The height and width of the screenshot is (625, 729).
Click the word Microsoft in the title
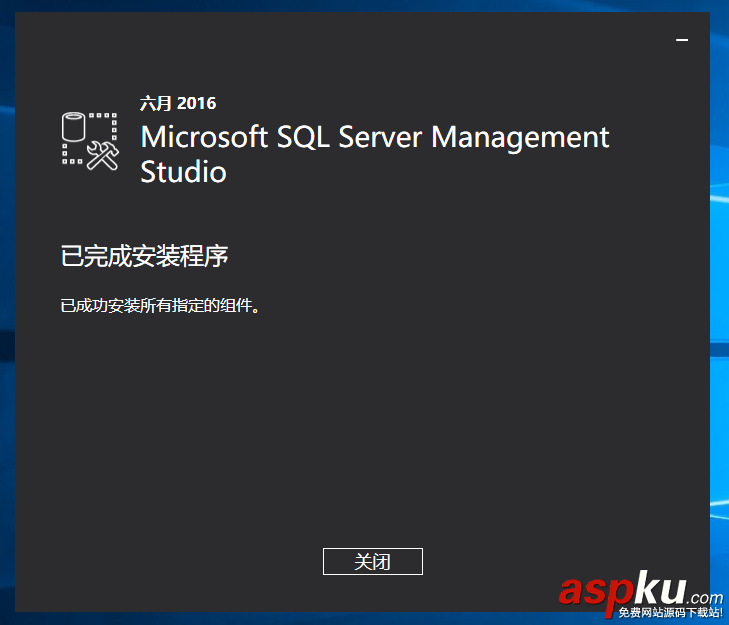(x=204, y=137)
